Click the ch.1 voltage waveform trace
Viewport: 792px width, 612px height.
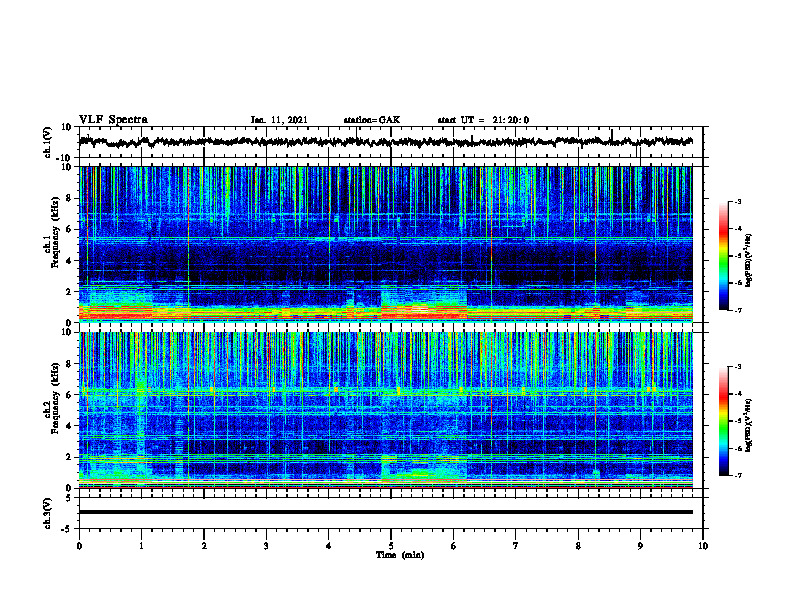pos(386,142)
